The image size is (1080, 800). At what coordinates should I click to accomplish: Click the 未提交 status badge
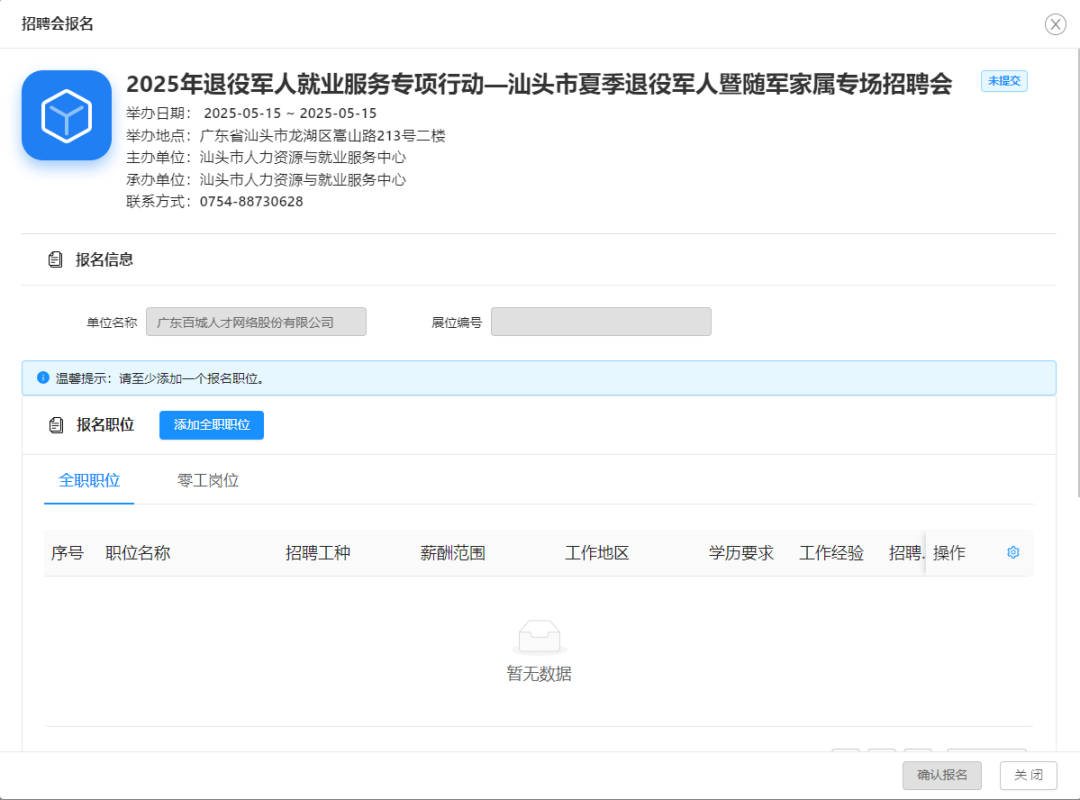click(x=1003, y=81)
